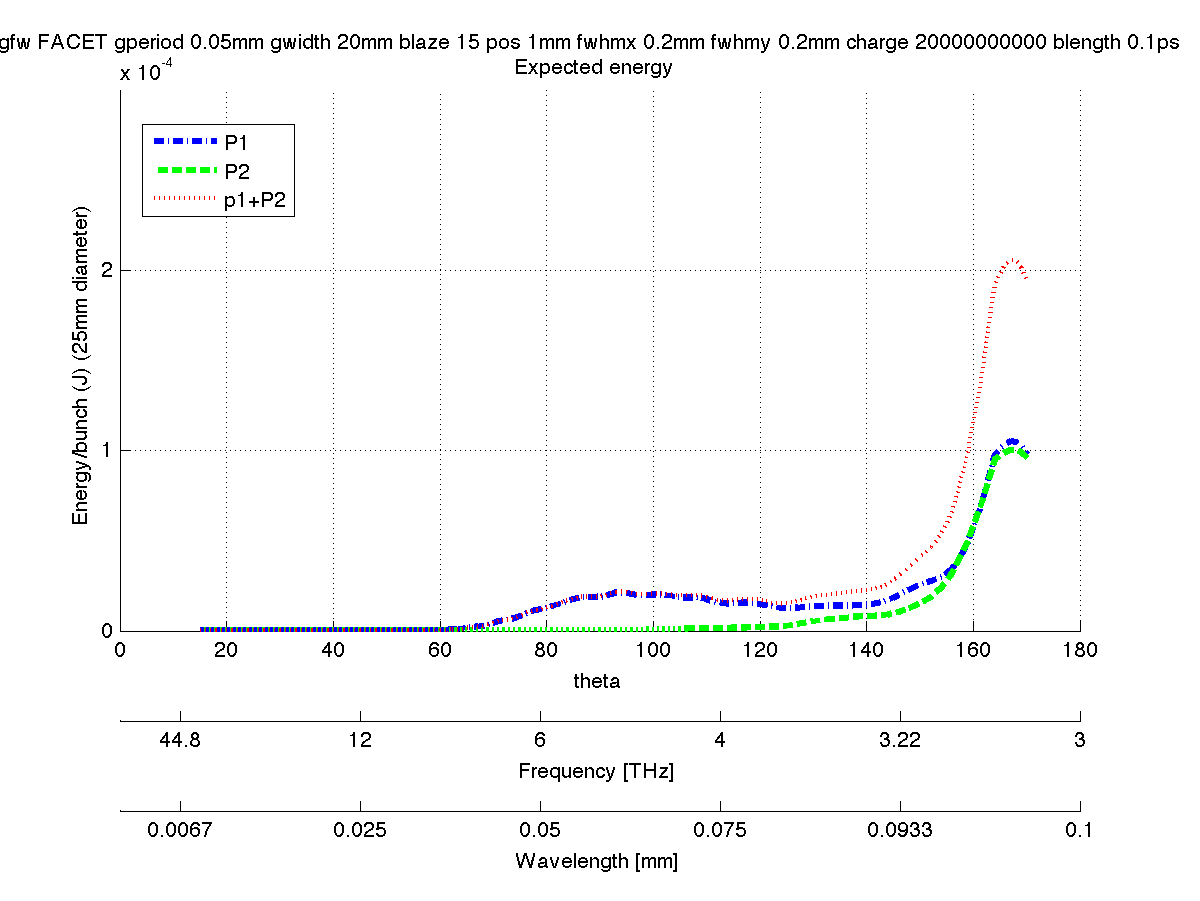The width and height of the screenshot is (1200, 901).
Task: Click the wavelength tick 0.0933
Action: [900, 830]
